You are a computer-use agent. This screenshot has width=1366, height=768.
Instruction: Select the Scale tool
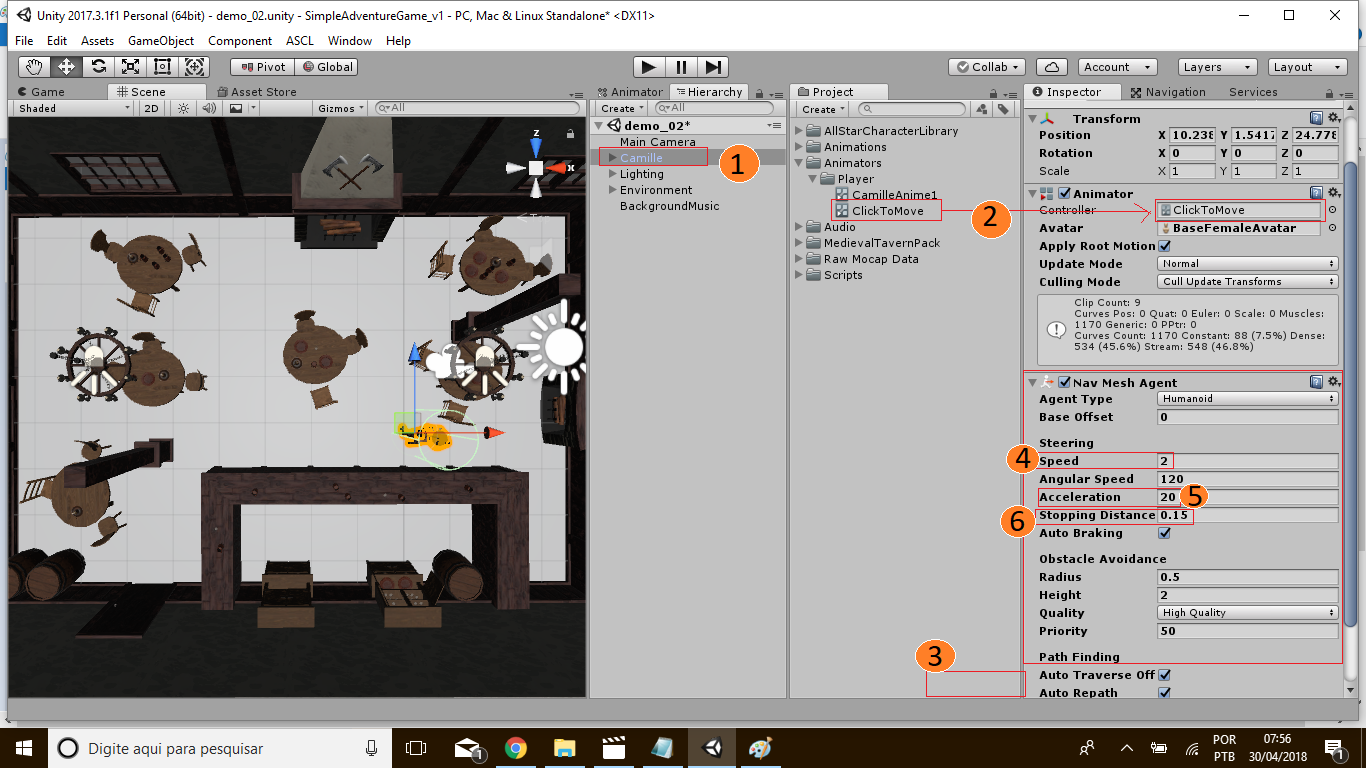[x=129, y=66]
